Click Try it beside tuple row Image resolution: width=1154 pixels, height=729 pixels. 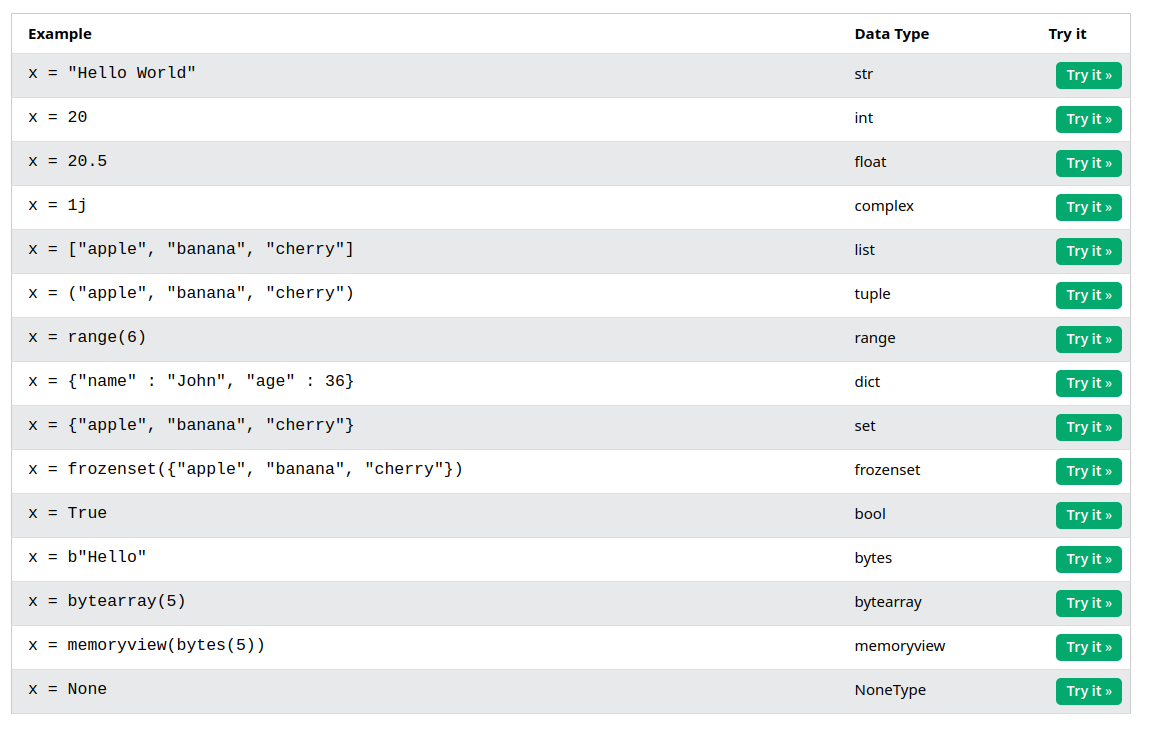[x=1088, y=296]
